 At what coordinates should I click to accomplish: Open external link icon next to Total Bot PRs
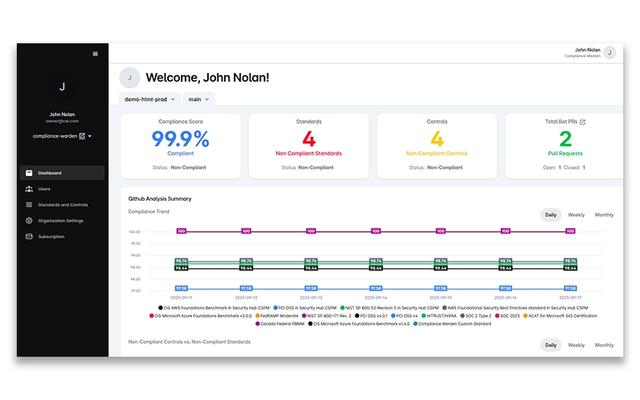pyautogui.click(x=583, y=122)
